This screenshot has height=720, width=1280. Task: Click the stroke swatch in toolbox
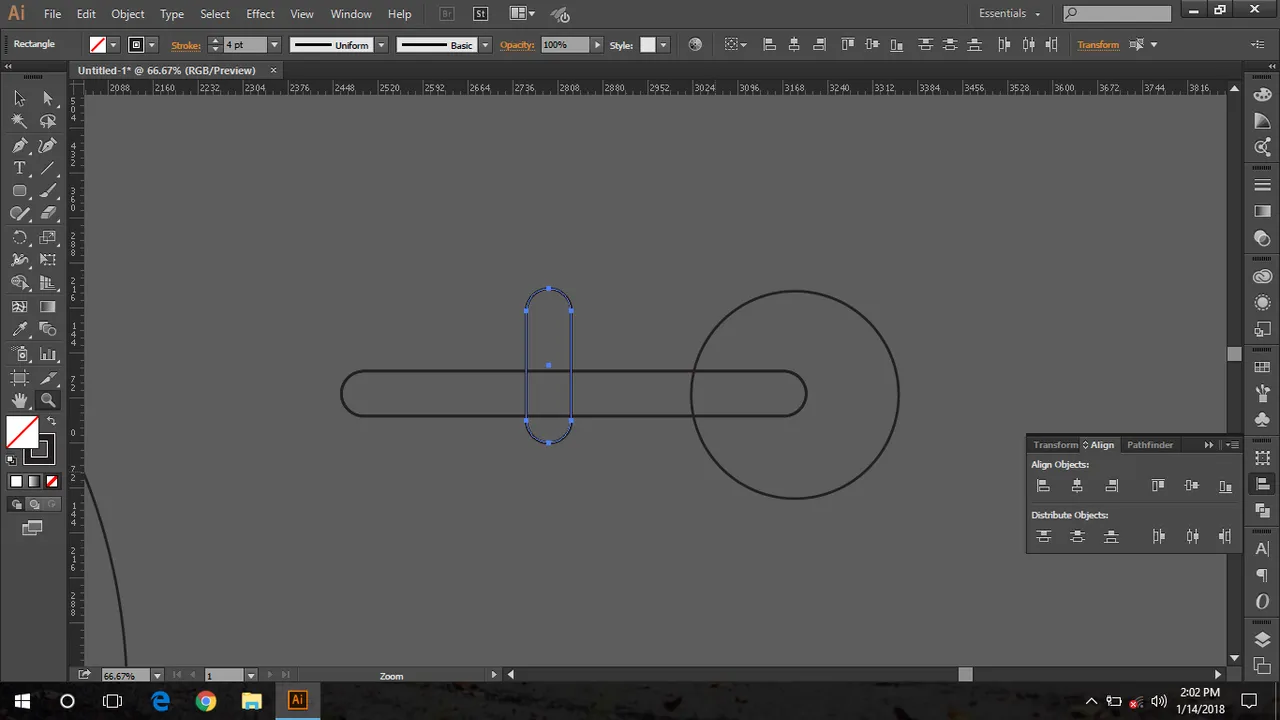pyautogui.click(x=39, y=449)
